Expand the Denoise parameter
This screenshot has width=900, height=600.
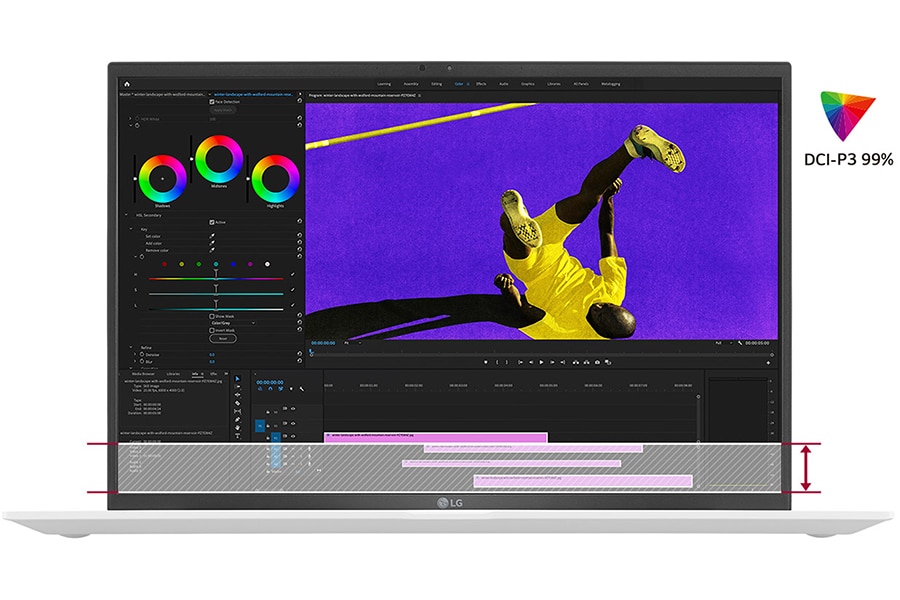tap(135, 355)
